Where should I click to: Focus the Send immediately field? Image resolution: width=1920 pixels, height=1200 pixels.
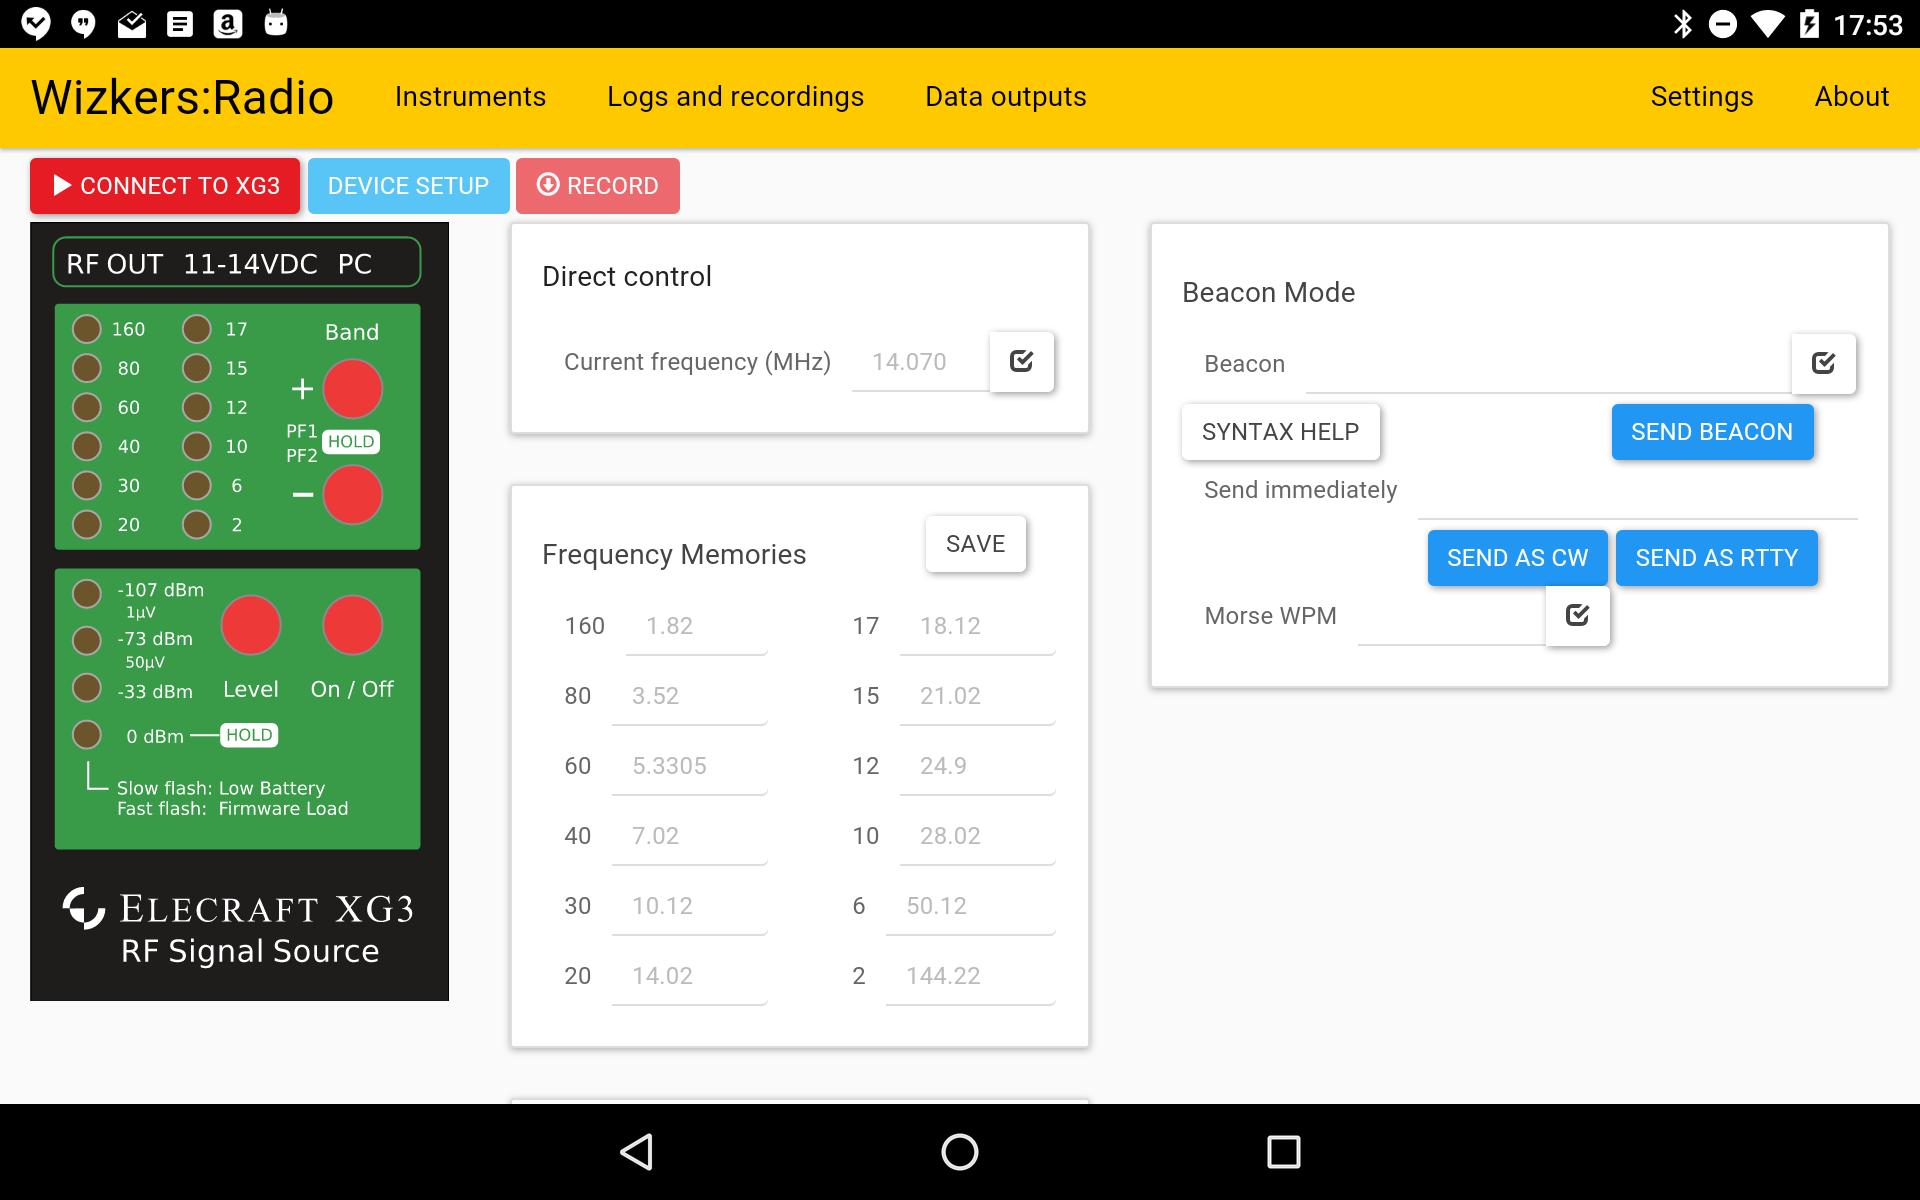click(x=1637, y=490)
